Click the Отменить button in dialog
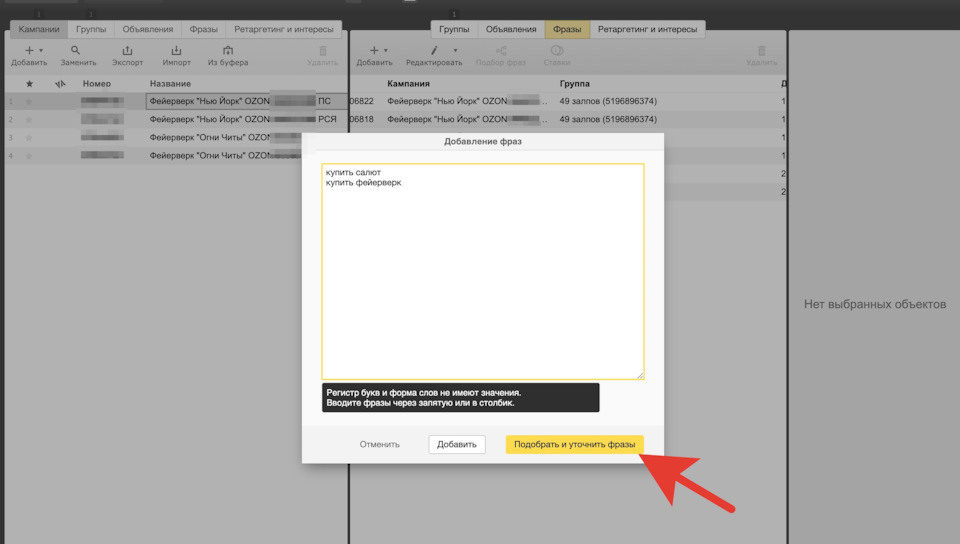This screenshot has height=544, width=960. (x=380, y=444)
